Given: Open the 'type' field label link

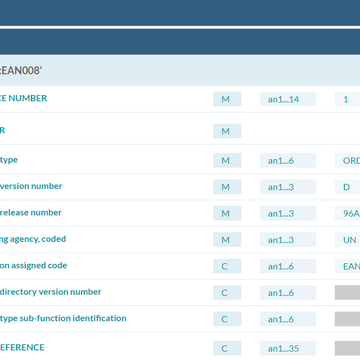Looking at the screenshot, I should tap(9, 160).
